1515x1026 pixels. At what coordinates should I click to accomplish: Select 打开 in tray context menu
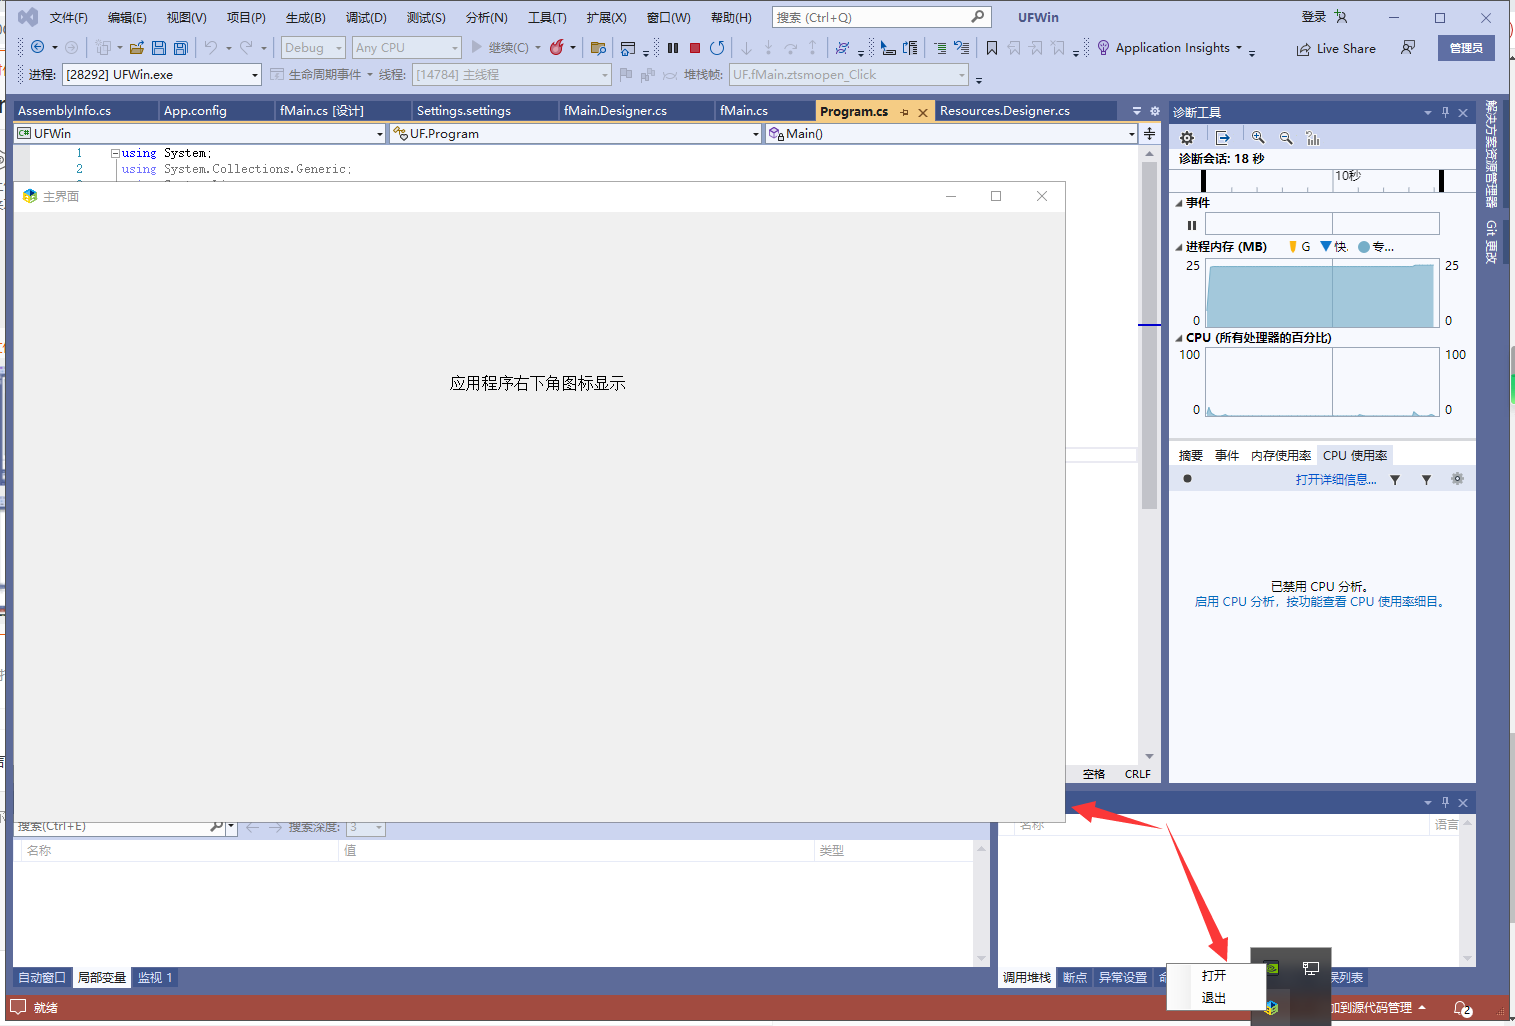point(1214,975)
